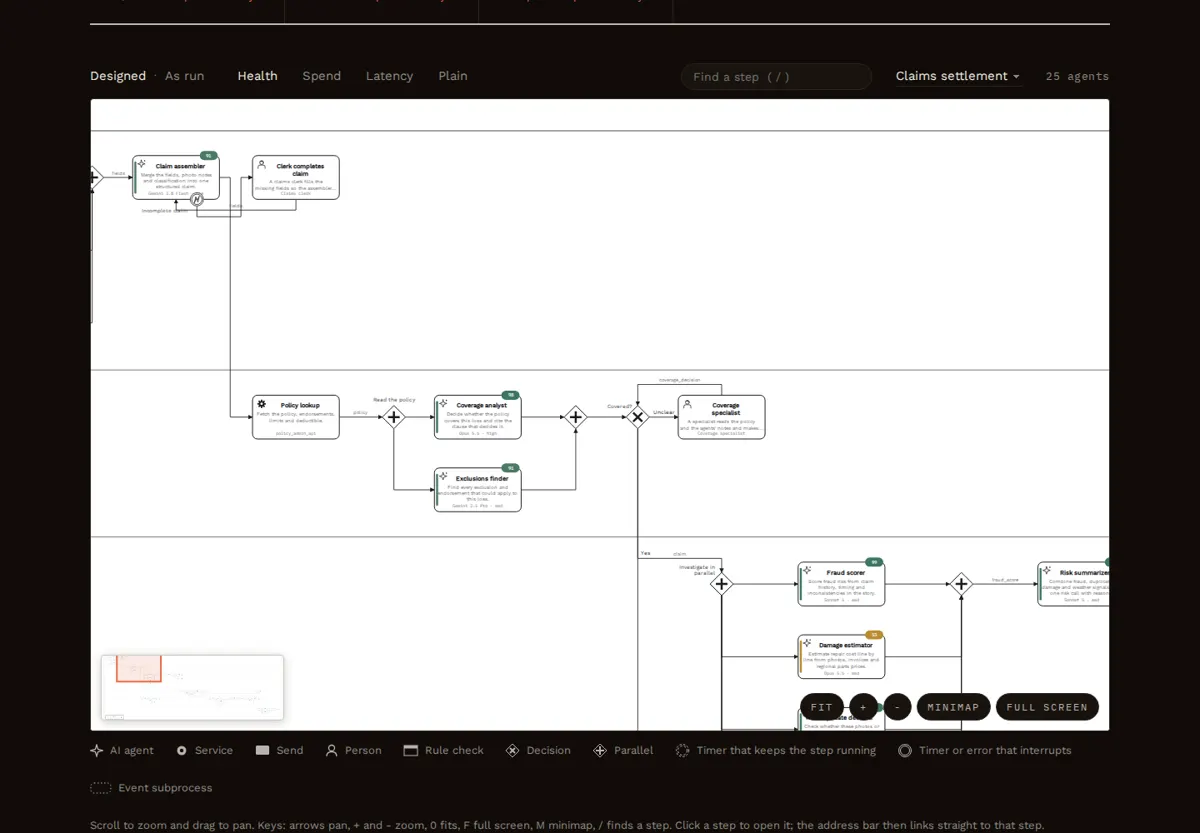The height and width of the screenshot is (833, 1200).
Task: Click the non-interrupting timer legend icon
Action: point(683,750)
